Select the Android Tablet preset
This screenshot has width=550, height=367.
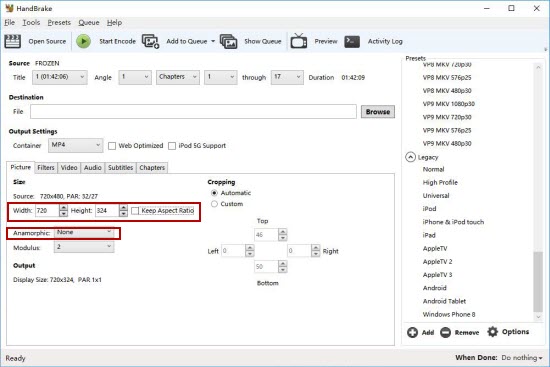pos(444,301)
